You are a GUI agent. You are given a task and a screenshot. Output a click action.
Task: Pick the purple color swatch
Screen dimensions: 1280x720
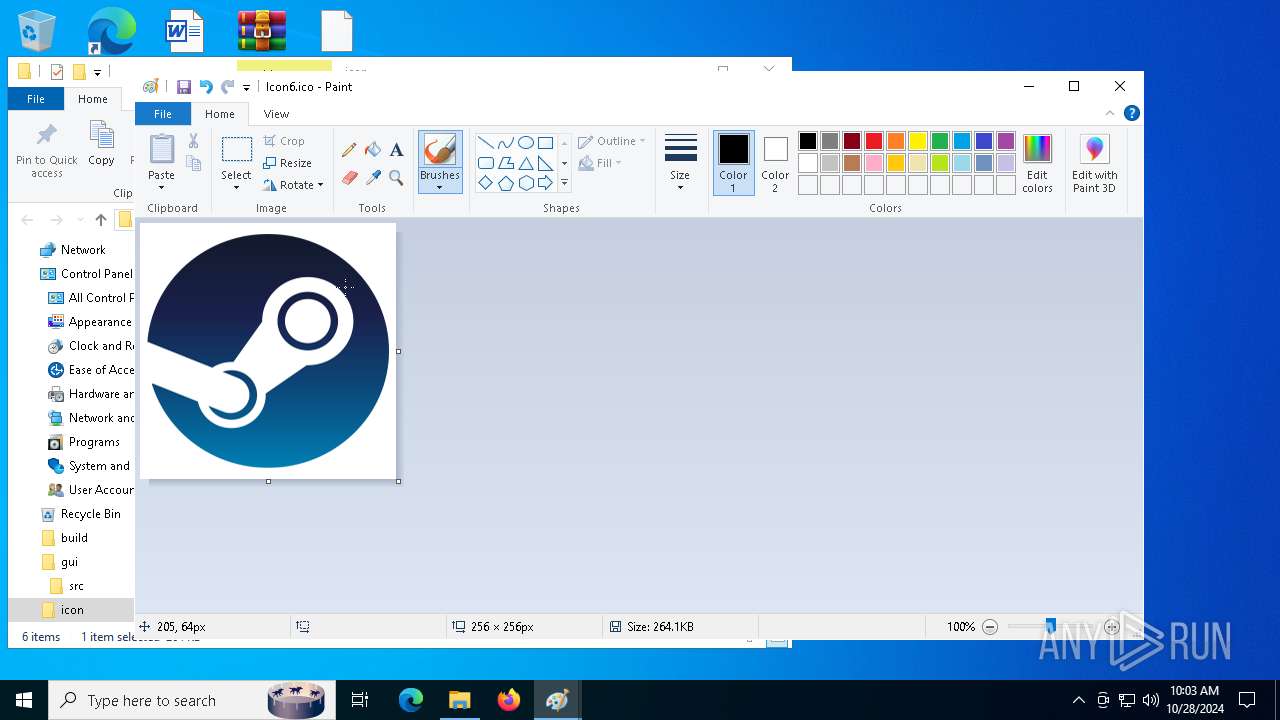(x=1006, y=141)
